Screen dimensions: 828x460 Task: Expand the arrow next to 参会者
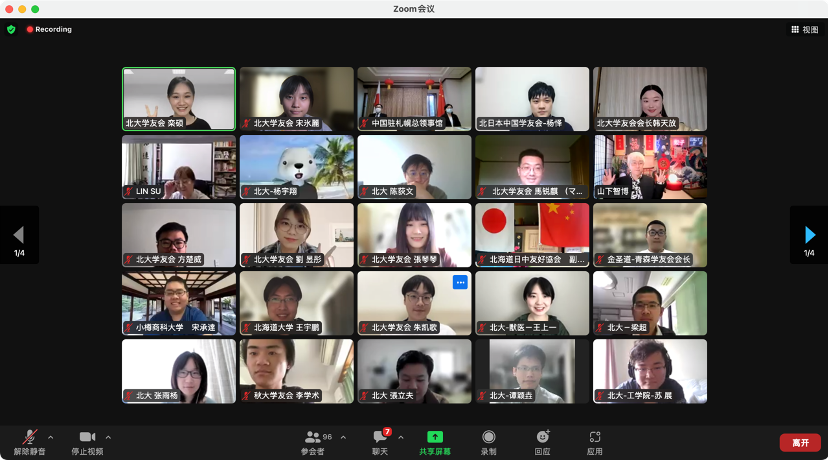[343, 437]
